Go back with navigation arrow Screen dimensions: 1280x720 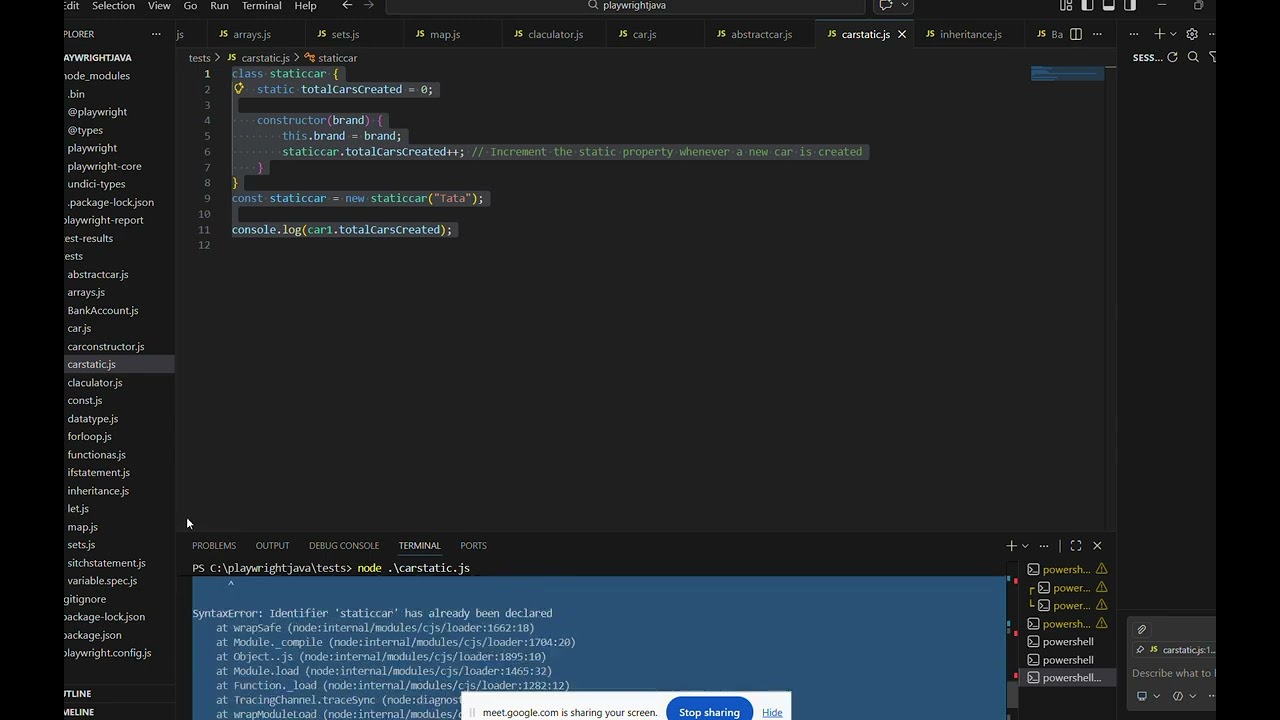[x=347, y=5]
